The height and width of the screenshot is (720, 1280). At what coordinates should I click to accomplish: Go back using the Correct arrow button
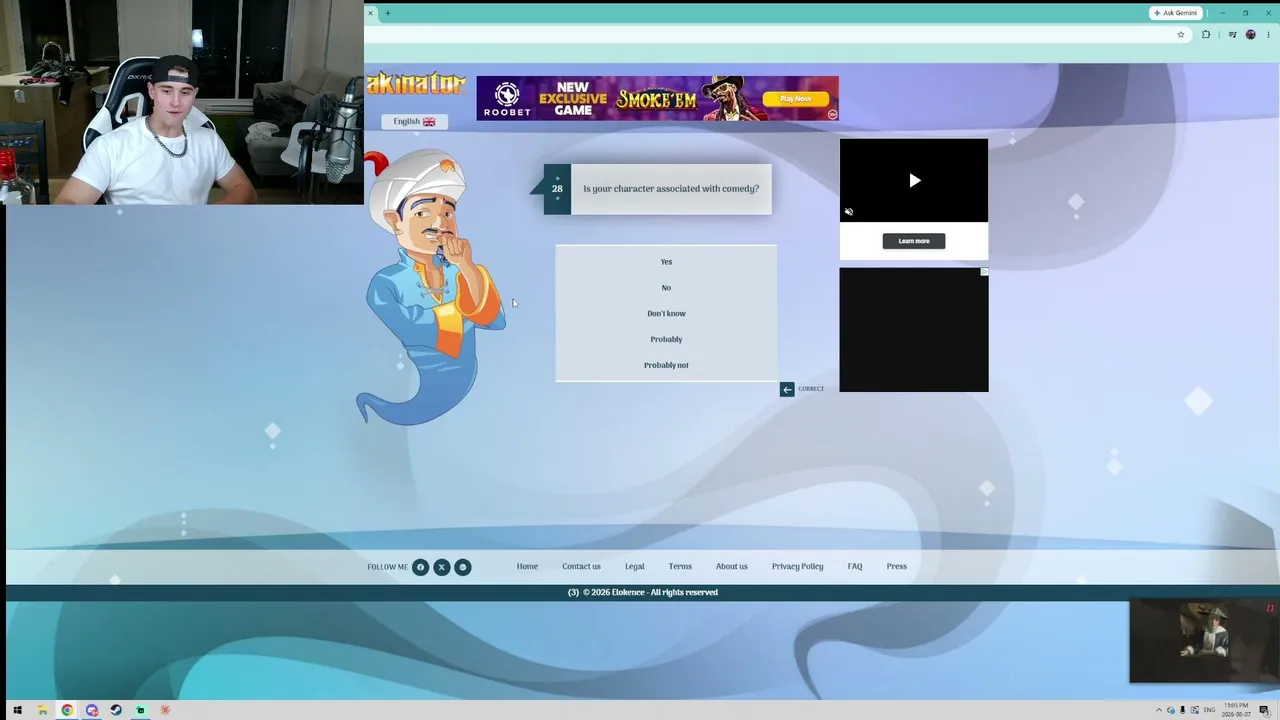point(787,389)
